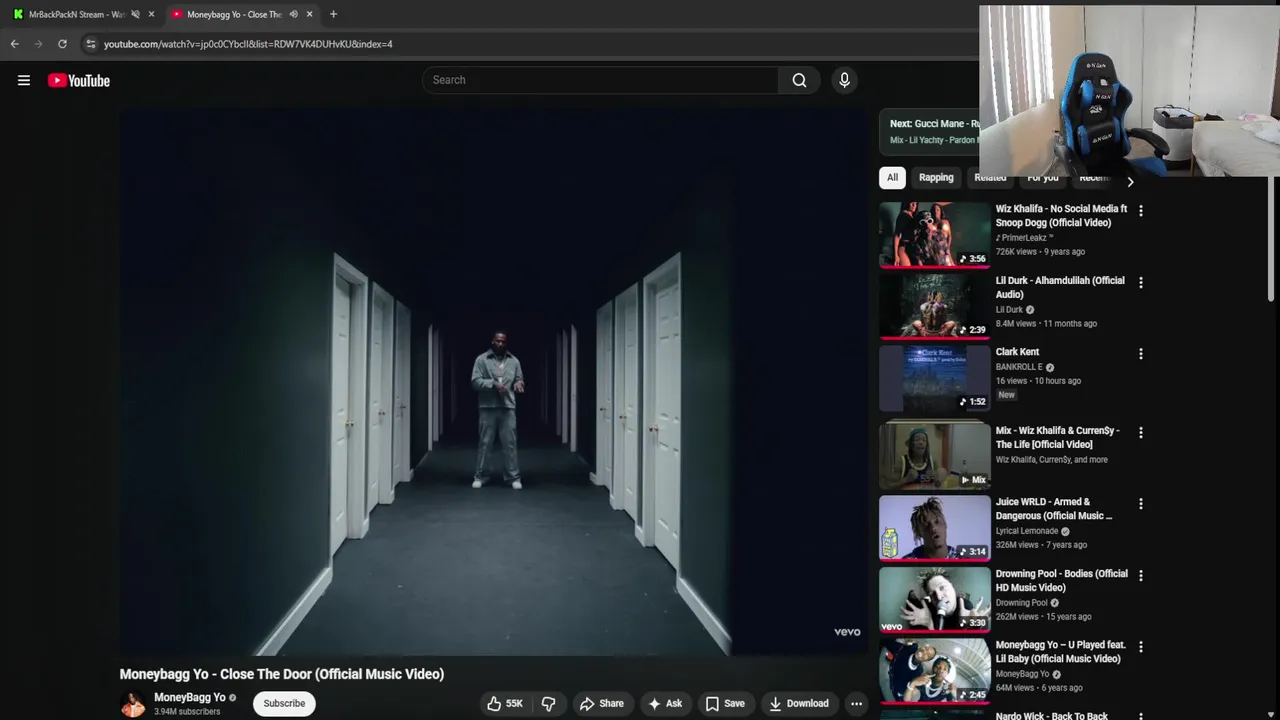Open more actions ellipsis below video
The height and width of the screenshot is (720, 1280).
(856, 704)
